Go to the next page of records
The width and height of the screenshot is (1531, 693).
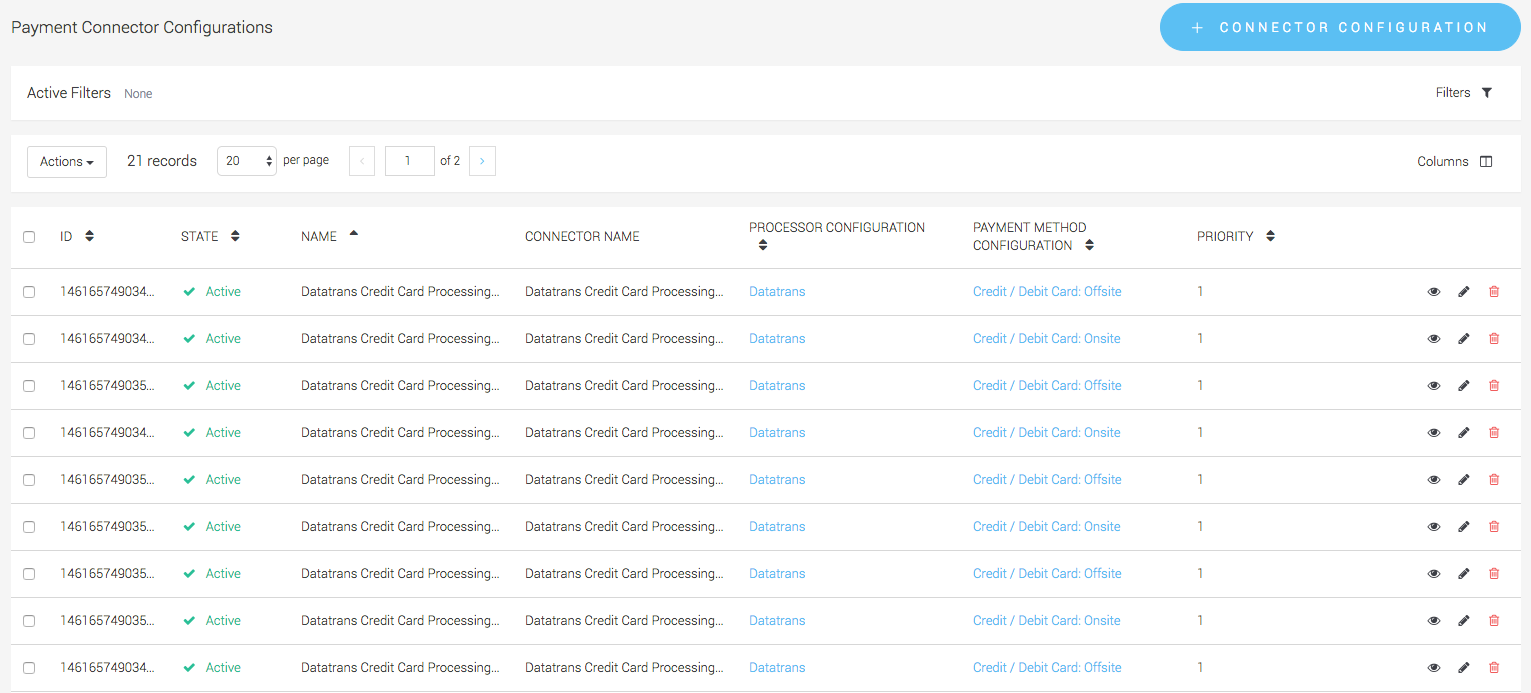click(482, 160)
